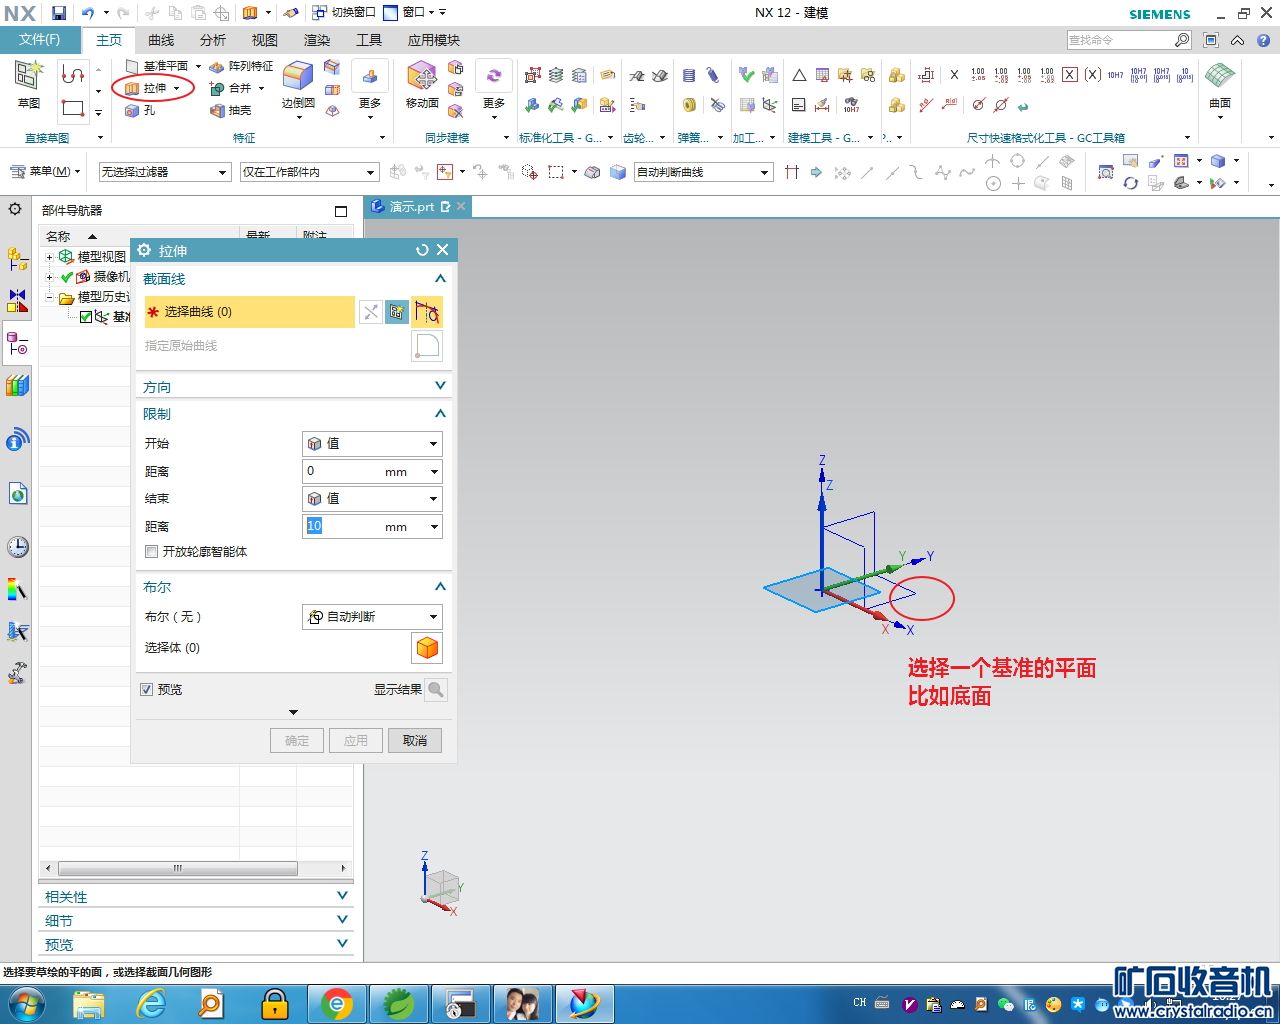Enable the 开放轮廓智能体 checkbox
This screenshot has width=1280, height=1024.
[152, 551]
